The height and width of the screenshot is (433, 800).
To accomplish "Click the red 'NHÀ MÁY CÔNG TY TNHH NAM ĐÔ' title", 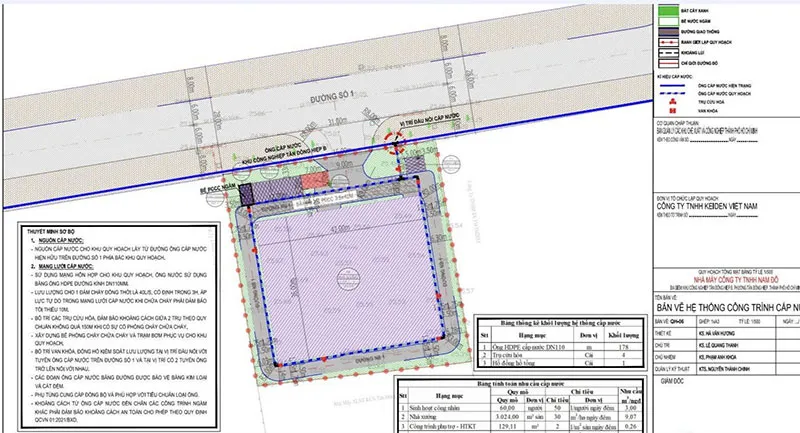I will click(x=736, y=280).
